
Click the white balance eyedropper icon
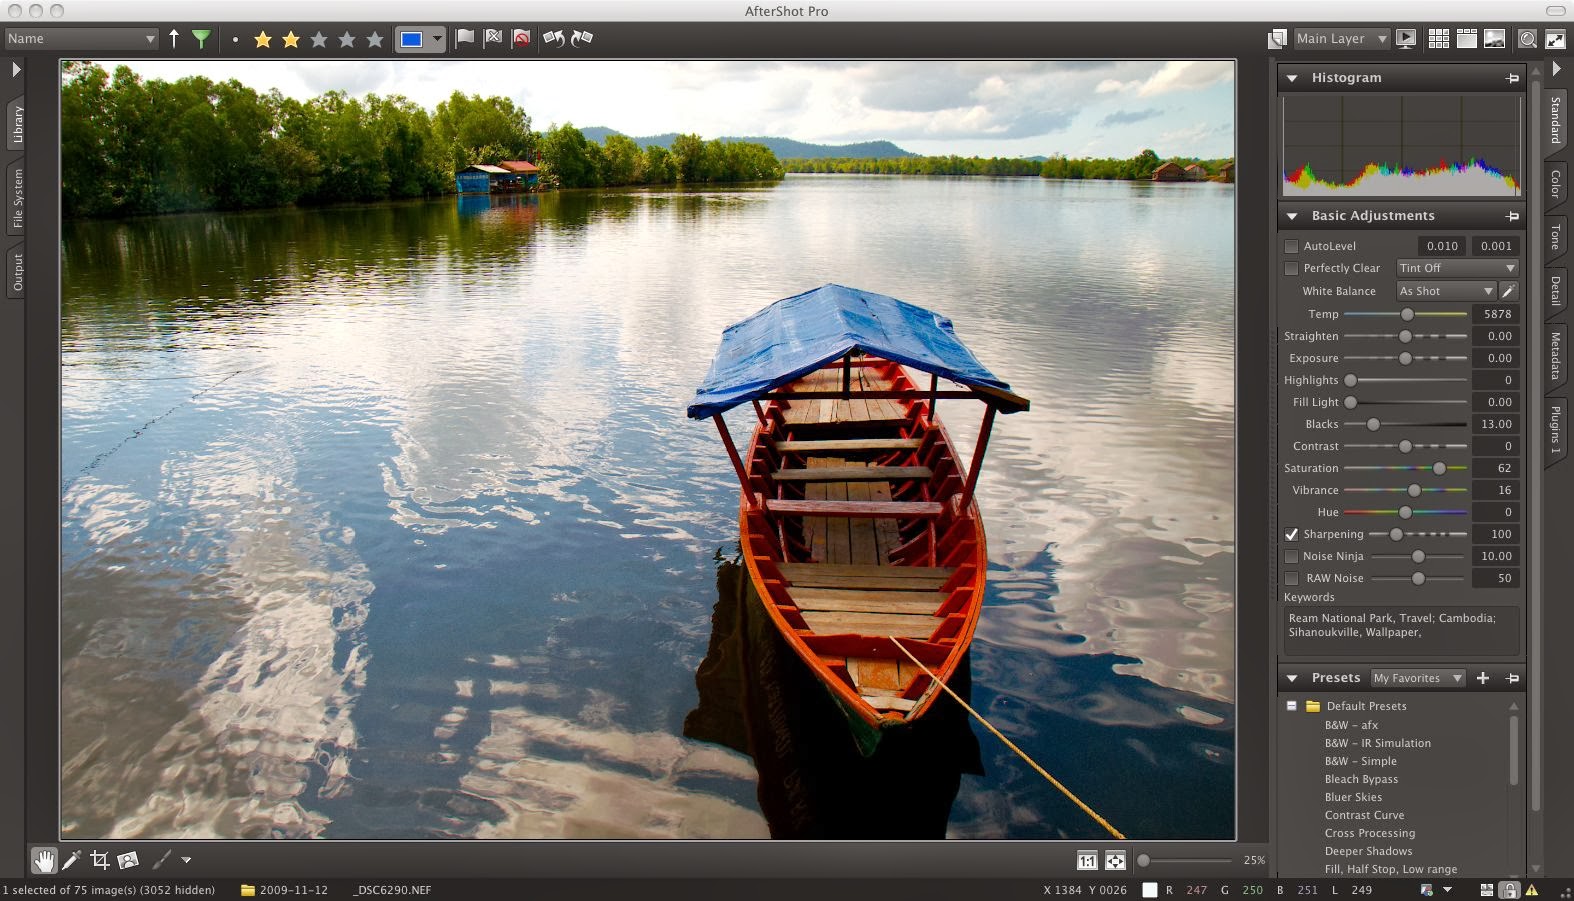(x=1508, y=291)
